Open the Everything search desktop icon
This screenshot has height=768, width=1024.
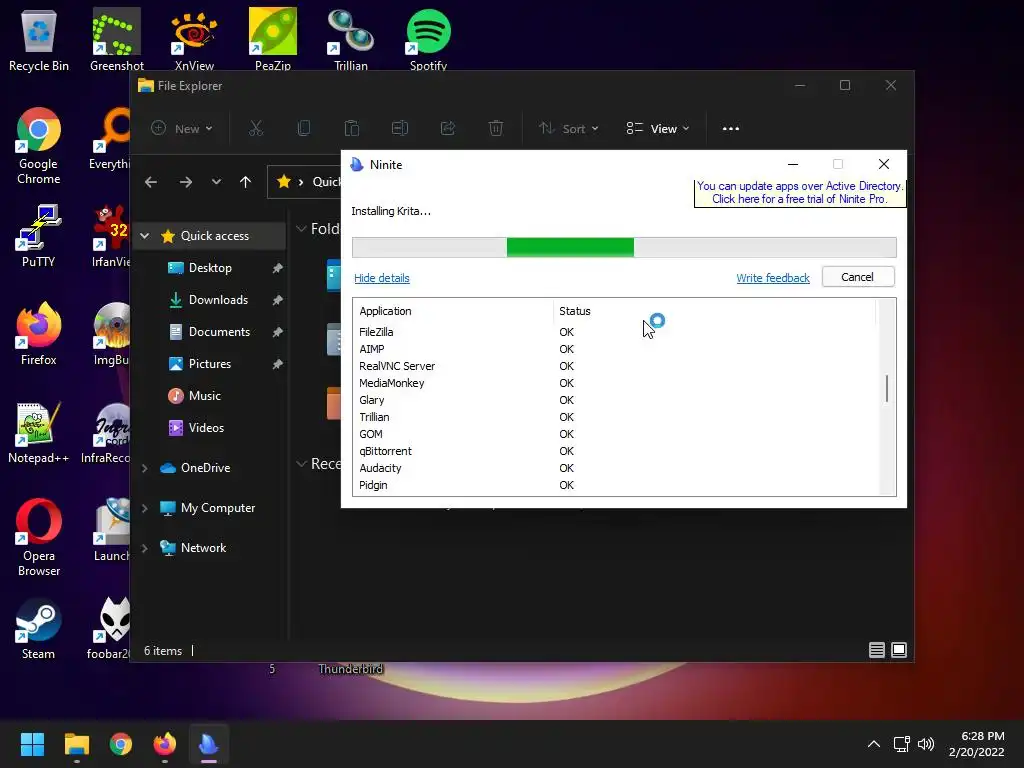[111, 138]
